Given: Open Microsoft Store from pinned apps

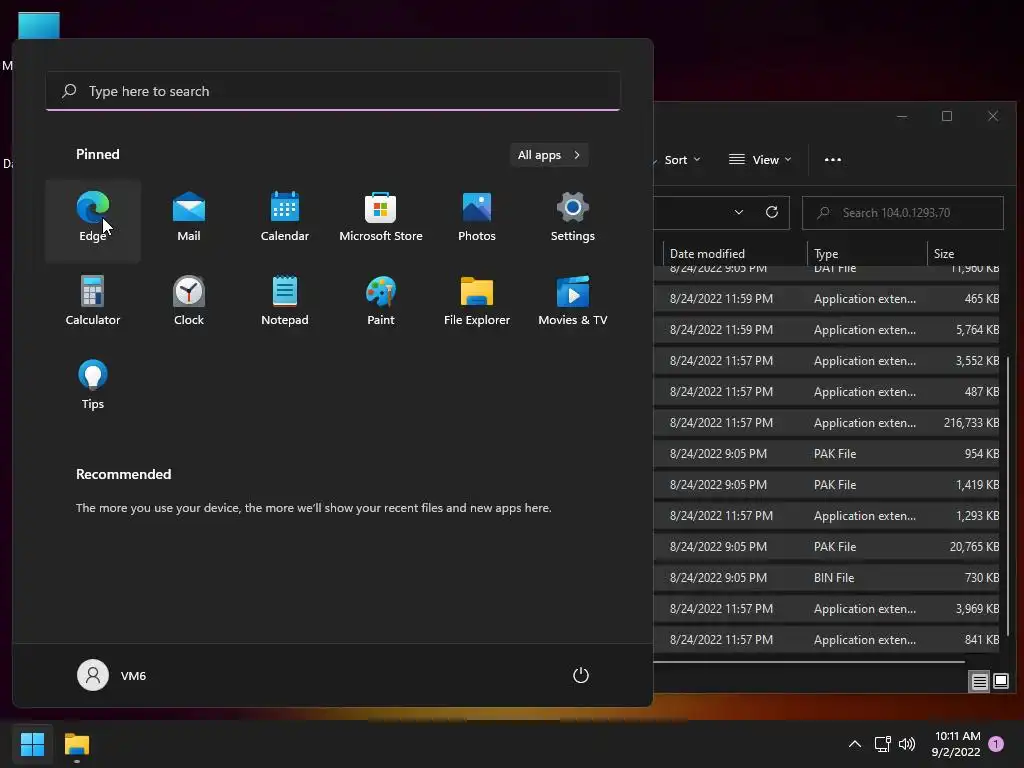Looking at the screenshot, I should [x=381, y=220].
